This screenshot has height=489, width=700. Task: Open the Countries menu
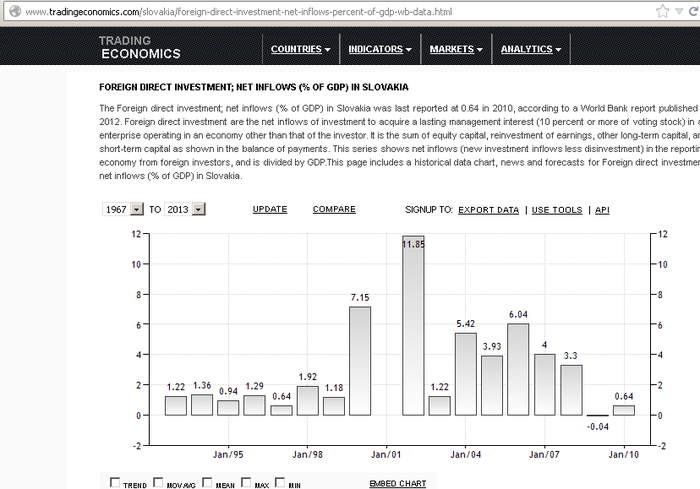[300, 49]
